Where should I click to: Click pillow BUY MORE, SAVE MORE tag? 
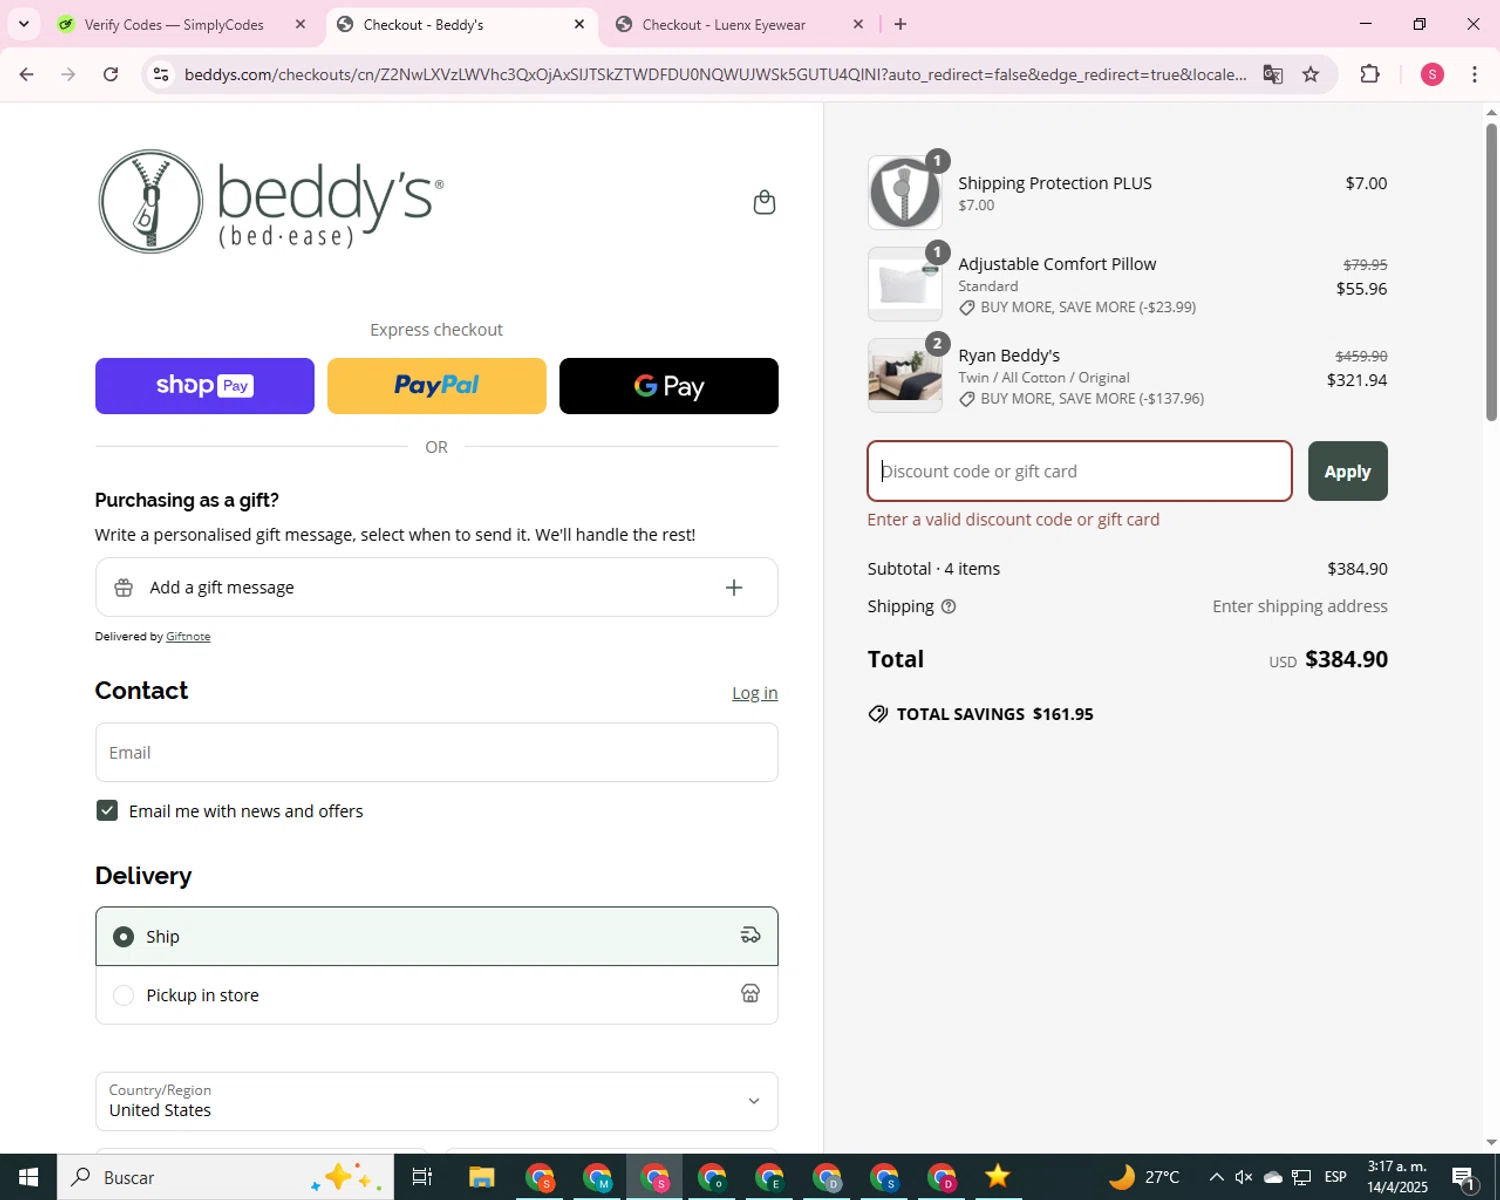pos(1077,308)
